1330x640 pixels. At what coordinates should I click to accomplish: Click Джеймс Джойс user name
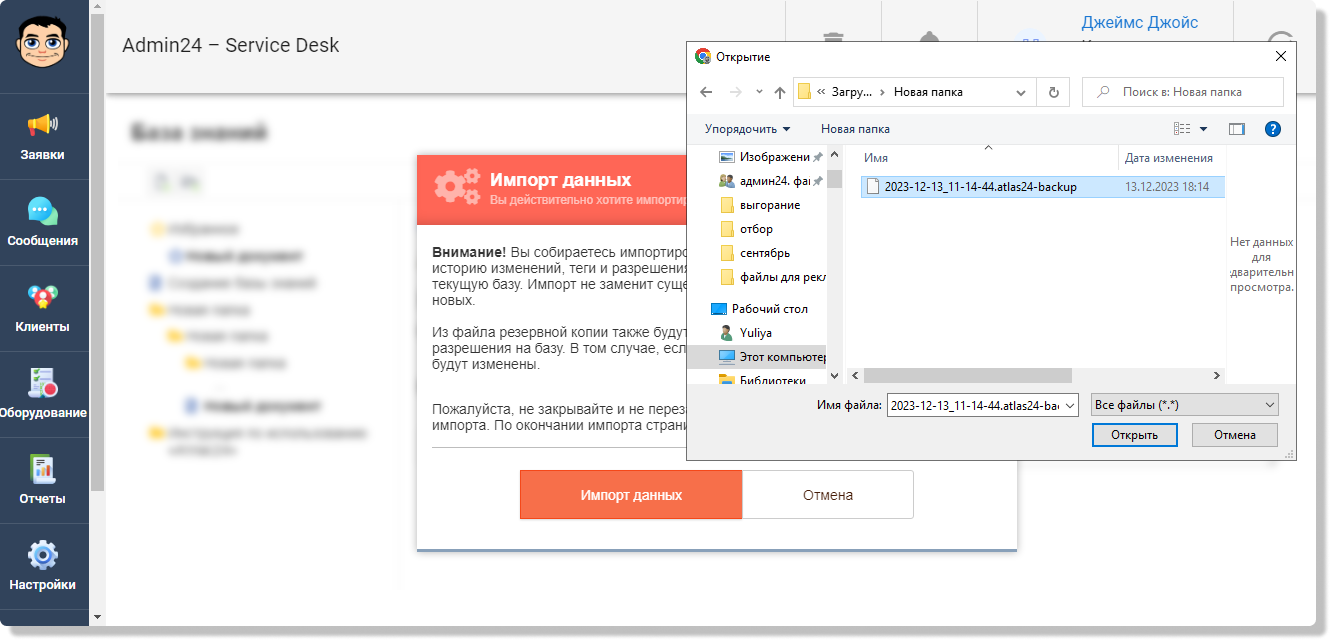(1139, 23)
